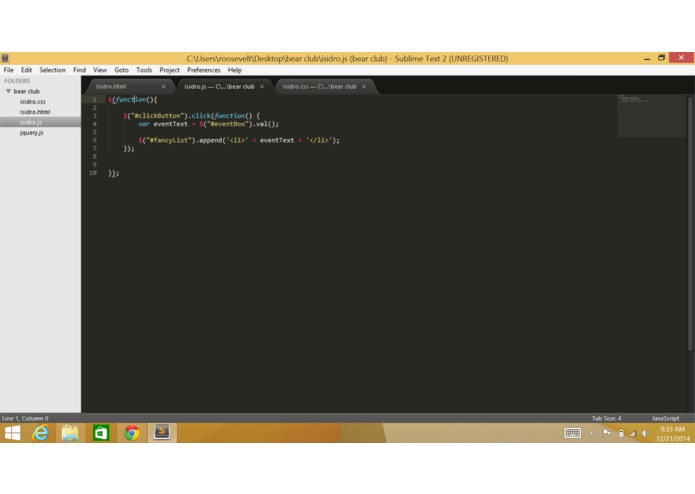Open the volume speaker tray icon
This screenshot has height=494, width=695.
click(645, 433)
